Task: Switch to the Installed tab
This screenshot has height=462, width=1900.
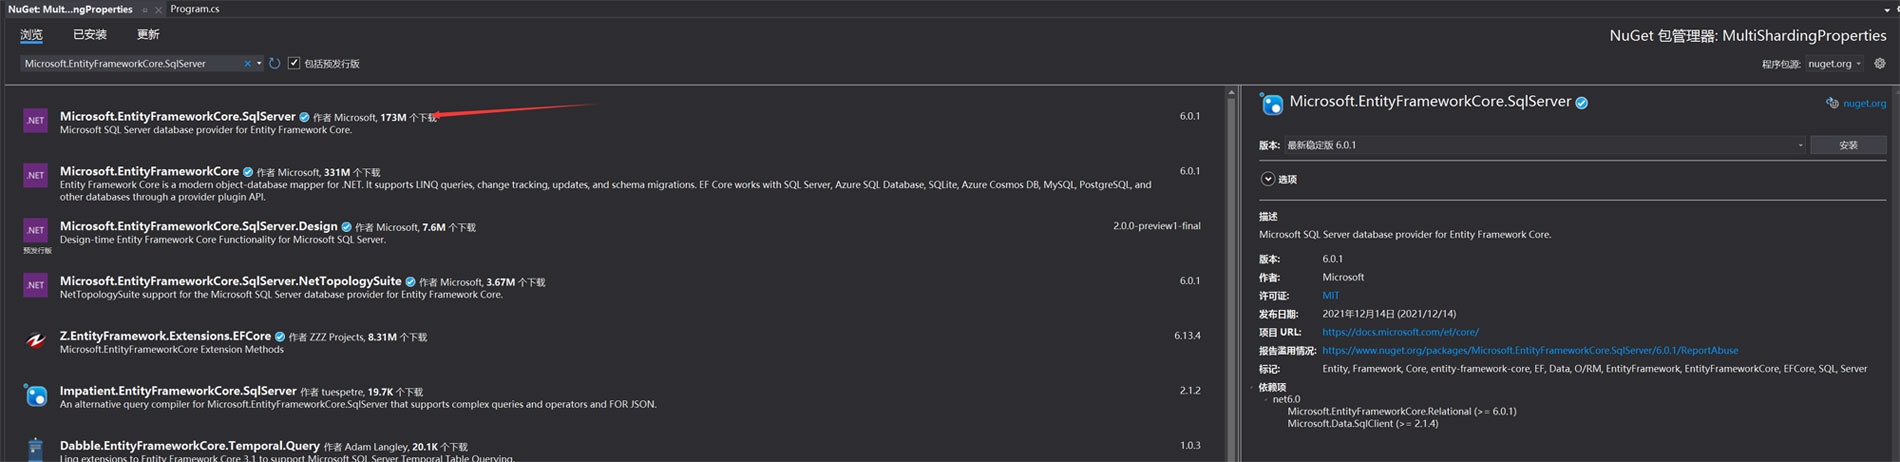Action: coord(90,34)
